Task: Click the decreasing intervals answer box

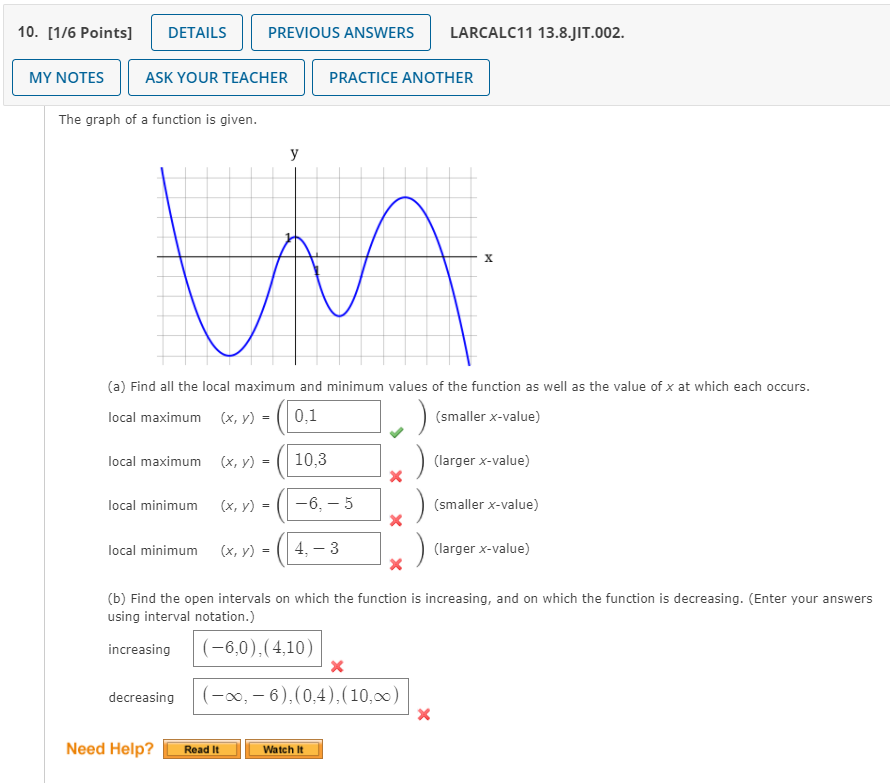Action: tap(301, 696)
